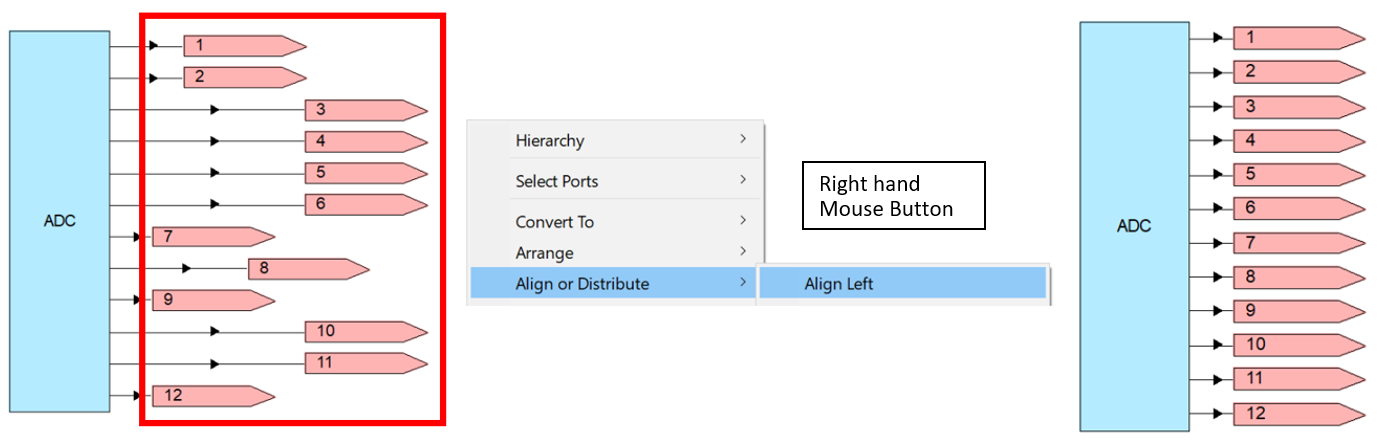1387x441 pixels.
Task: Click aligned port tag 1 on right
Action: [1298, 38]
